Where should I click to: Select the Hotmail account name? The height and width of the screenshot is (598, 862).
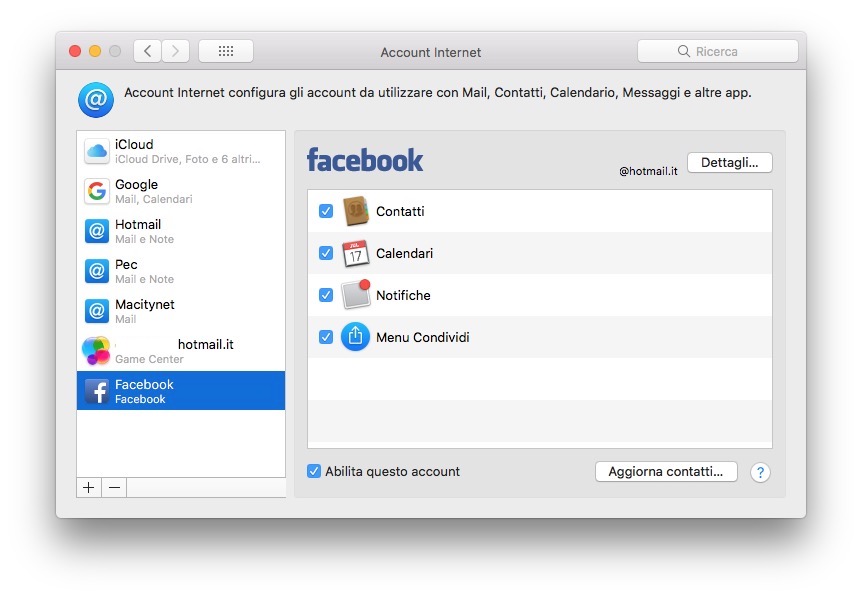click(138, 224)
